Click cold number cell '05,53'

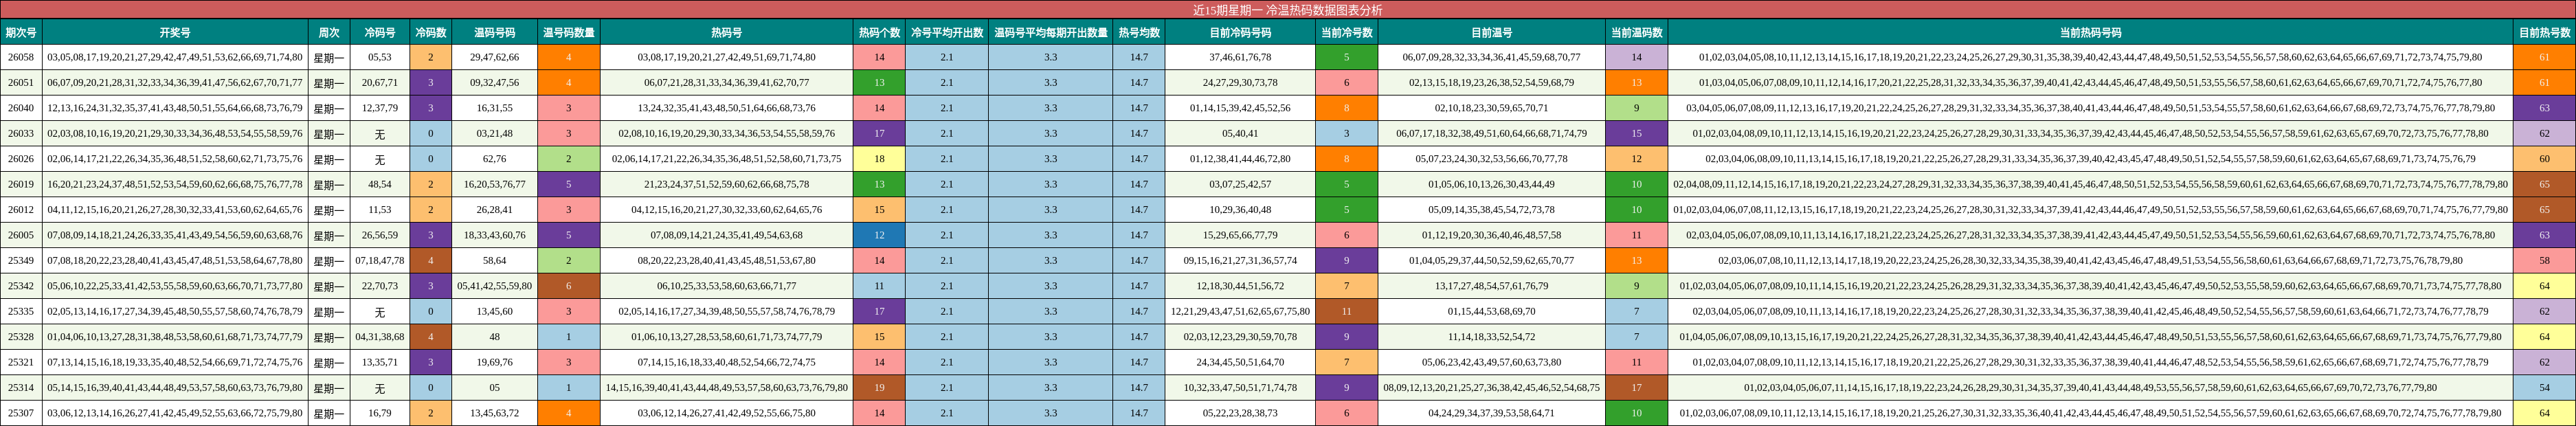(380, 57)
